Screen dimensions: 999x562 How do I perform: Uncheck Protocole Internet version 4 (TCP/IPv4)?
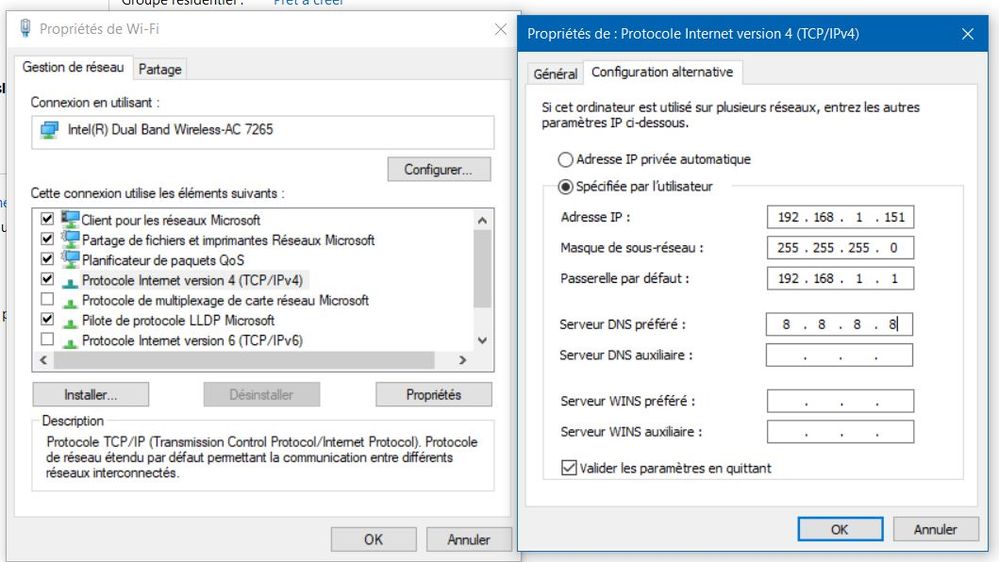click(47, 280)
